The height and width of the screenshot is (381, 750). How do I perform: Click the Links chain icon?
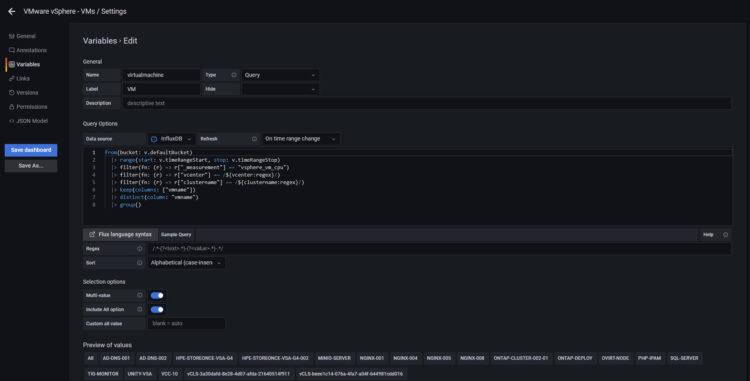pyautogui.click(x=11, y=78)
